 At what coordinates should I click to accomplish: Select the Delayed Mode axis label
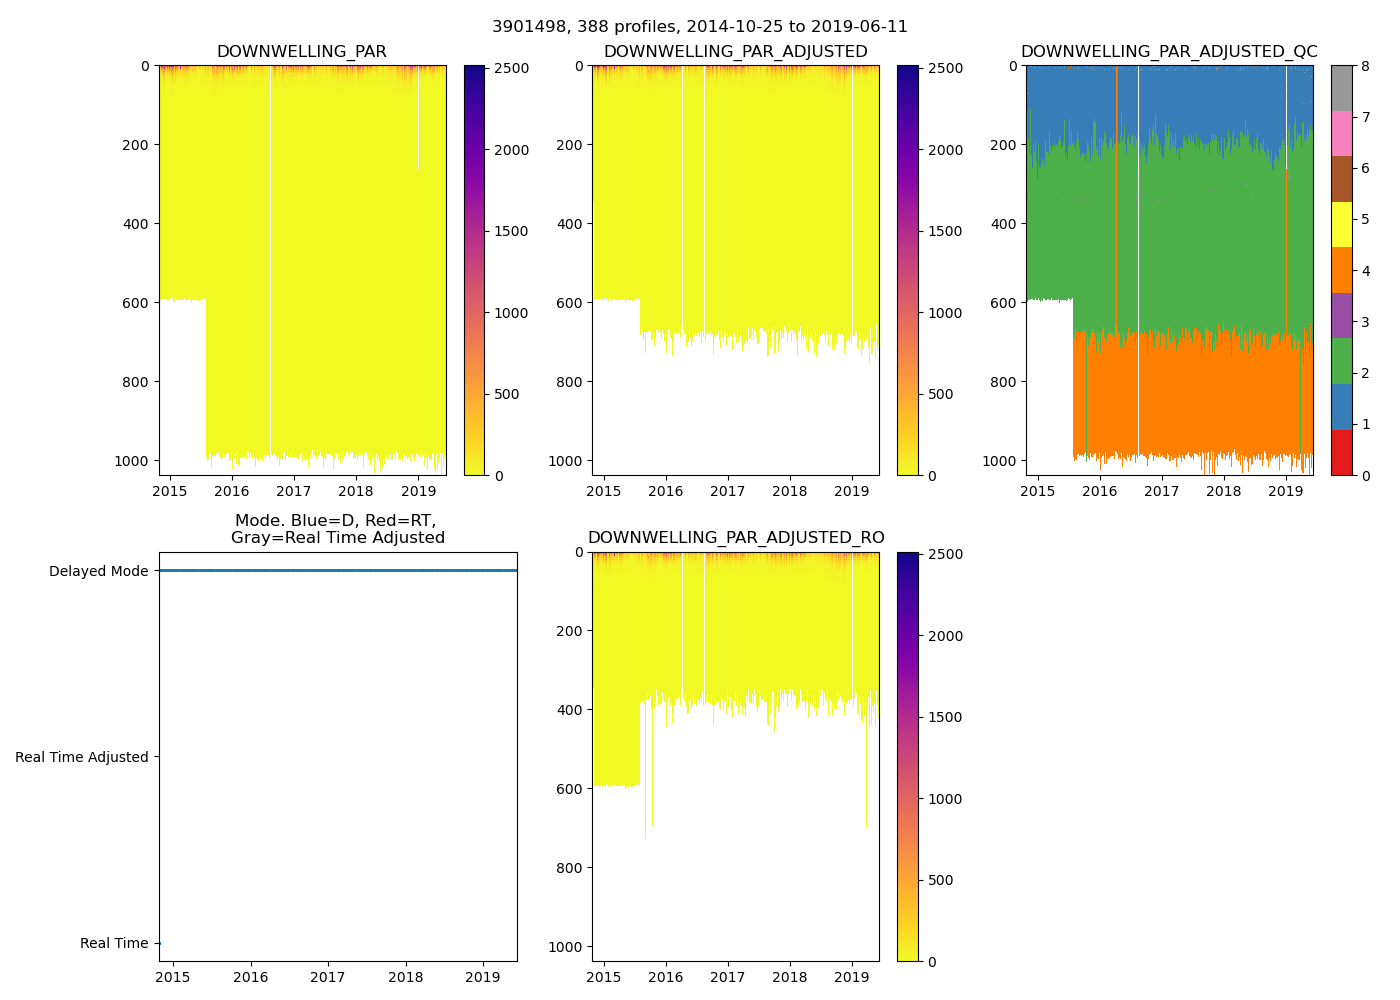point(98,572)
